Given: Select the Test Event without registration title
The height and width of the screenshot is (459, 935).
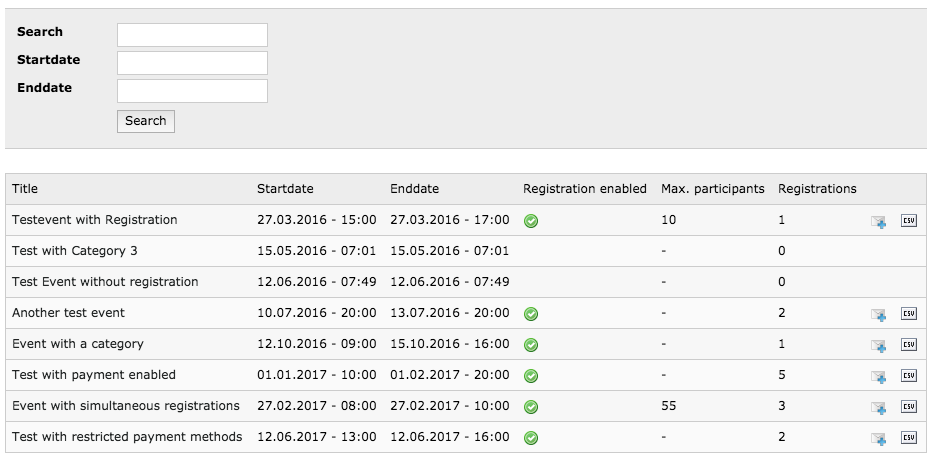Looking at the screenshot, I should [105, 282].
